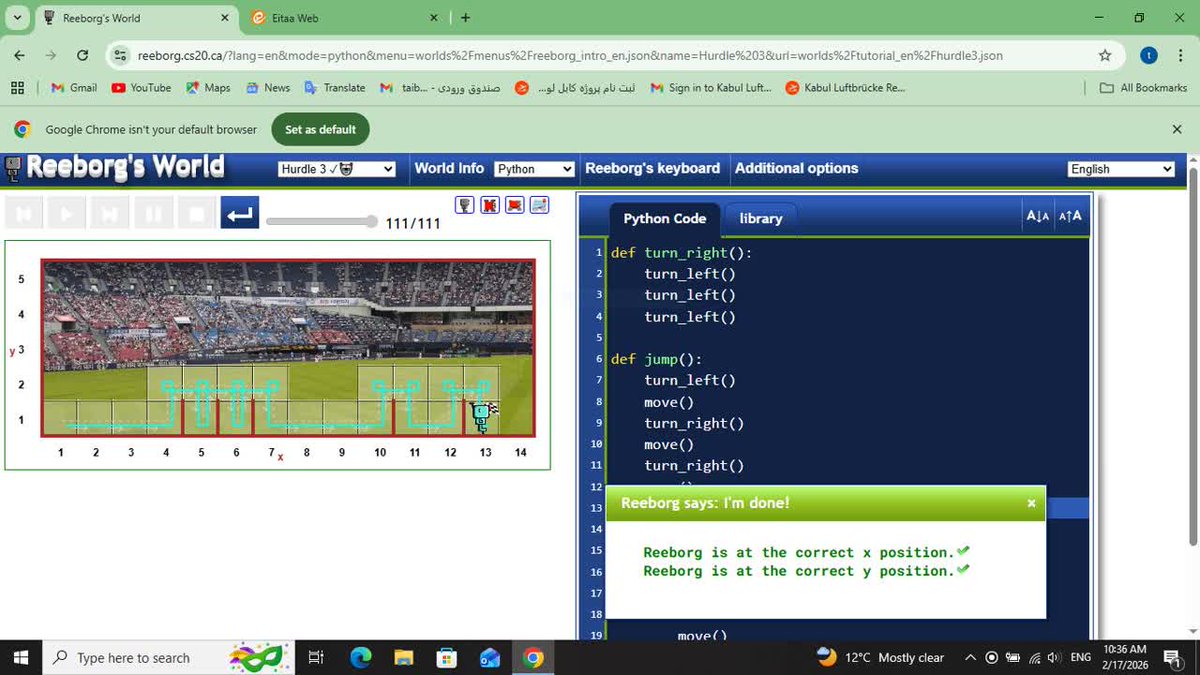Click the decrease font size (A↓A) button
The width and height of the screenshot is (1200, 675).
tap(1038, 216)
